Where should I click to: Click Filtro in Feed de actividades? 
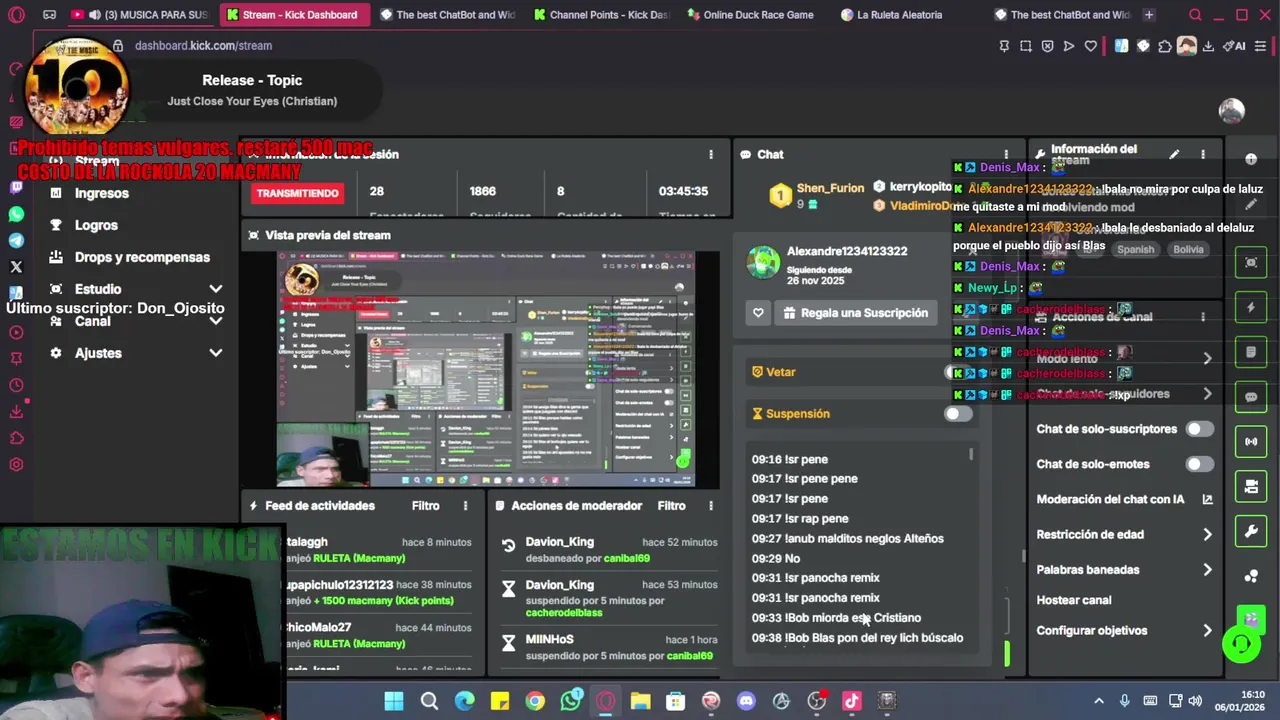tap(425, 506)
